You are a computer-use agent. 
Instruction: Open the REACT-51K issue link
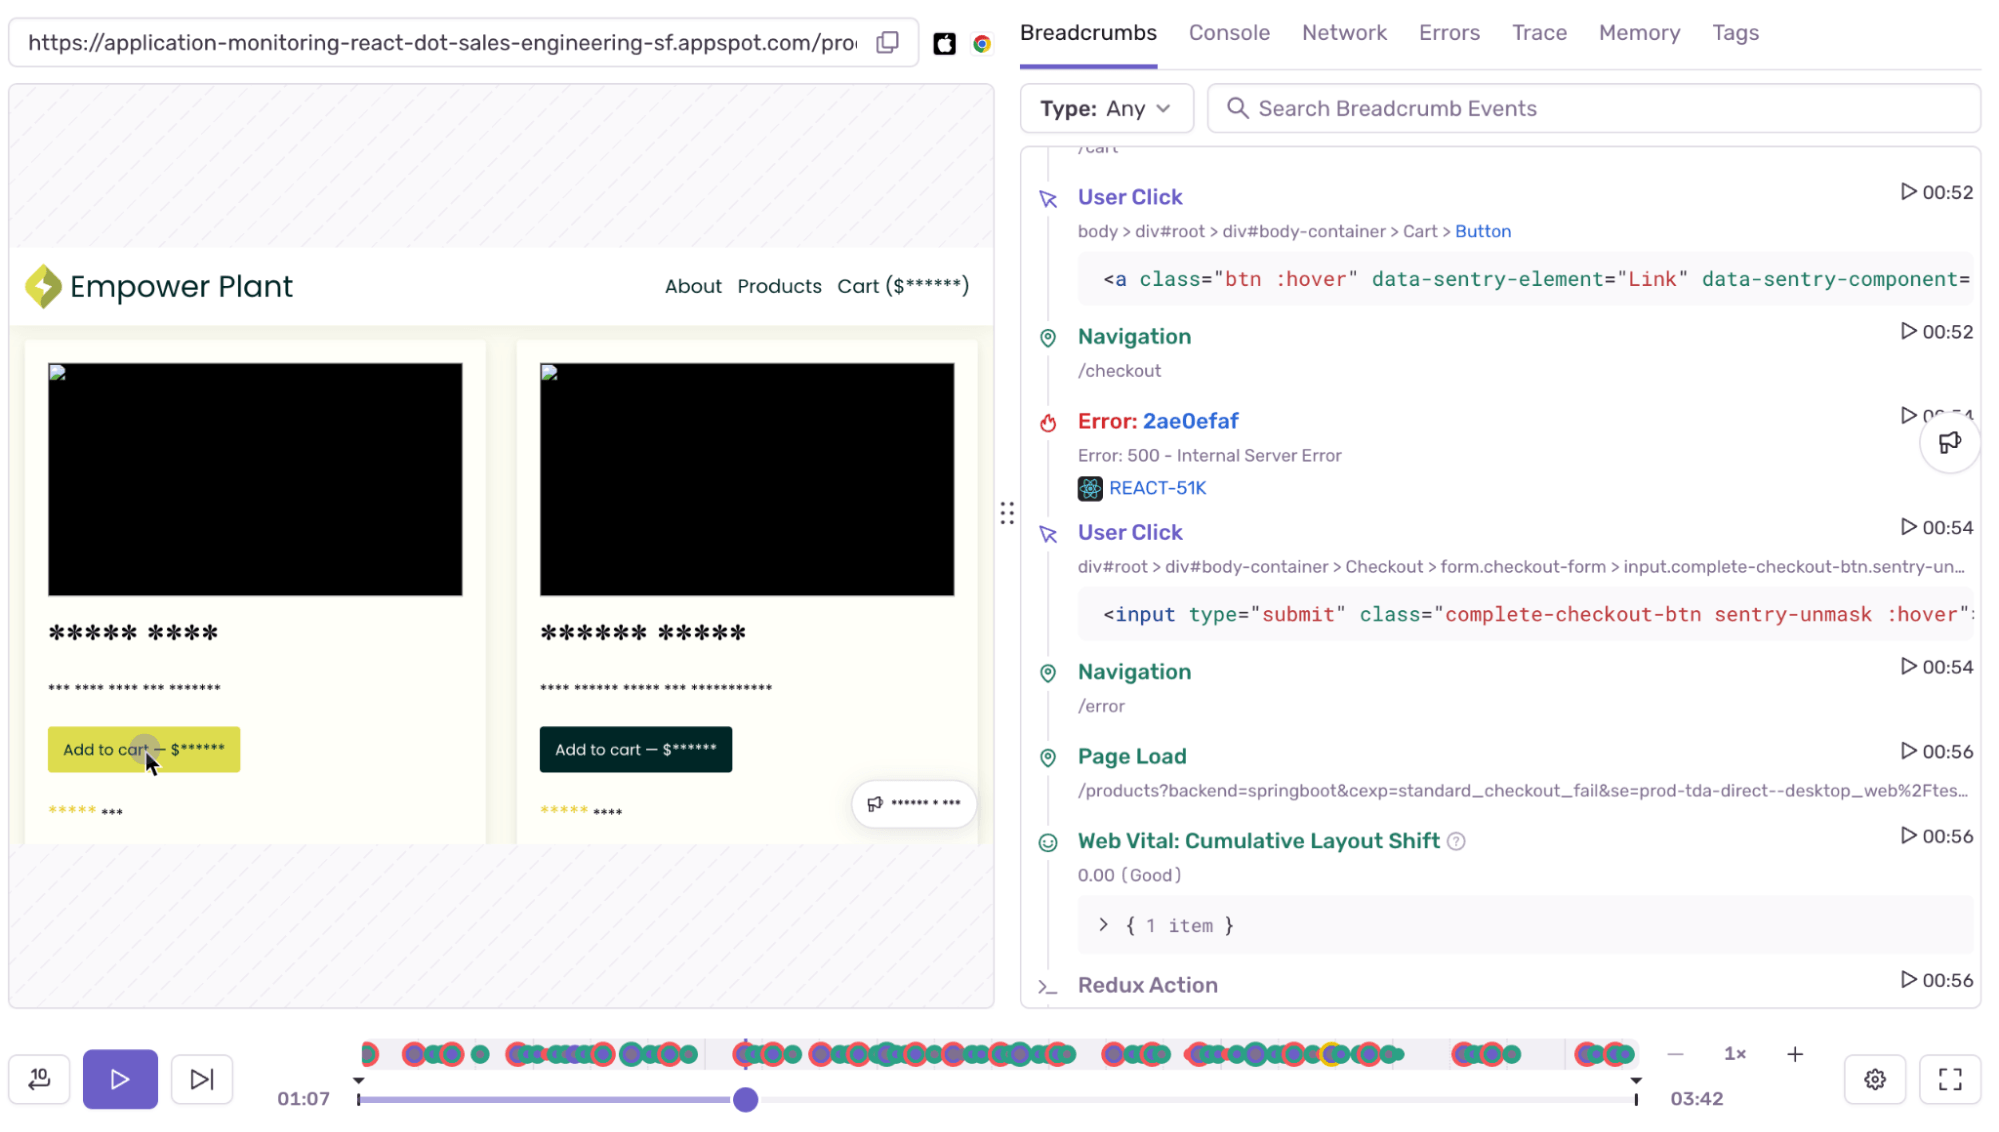(x=1157, y=488)
